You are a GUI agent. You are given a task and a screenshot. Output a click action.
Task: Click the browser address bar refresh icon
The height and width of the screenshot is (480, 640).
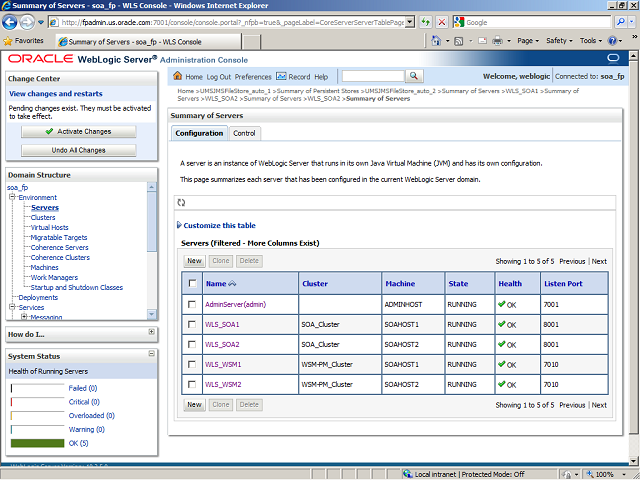tap(425, 22)
